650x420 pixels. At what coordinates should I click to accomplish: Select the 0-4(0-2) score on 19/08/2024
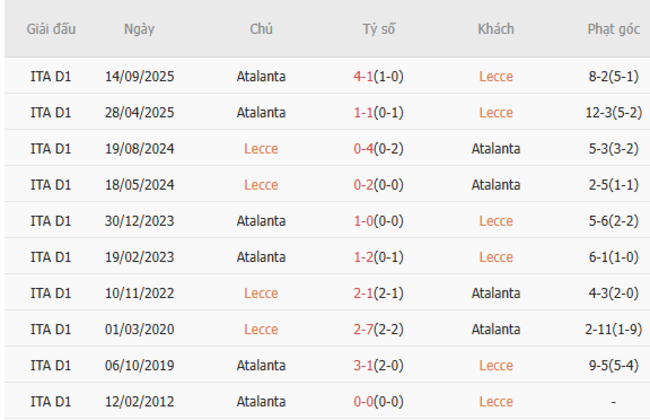click(378, 148)
